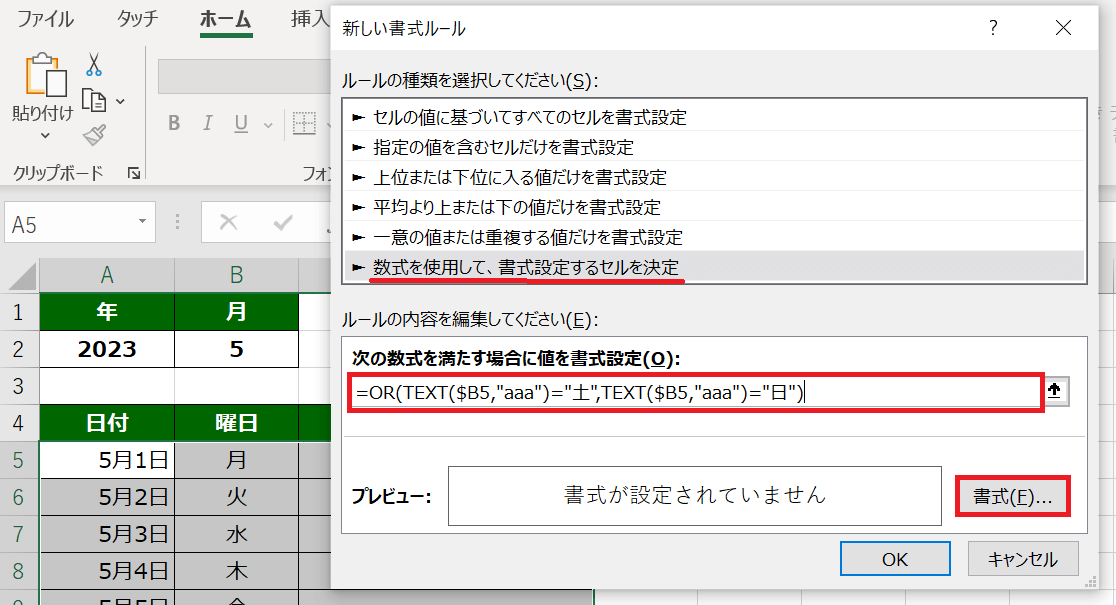Image resolution: width=1116 pixels, height=605 pixels.
Task: Select rule type 指定の値を含むセルだけを書式設定
Action: (x=503, y=147)
